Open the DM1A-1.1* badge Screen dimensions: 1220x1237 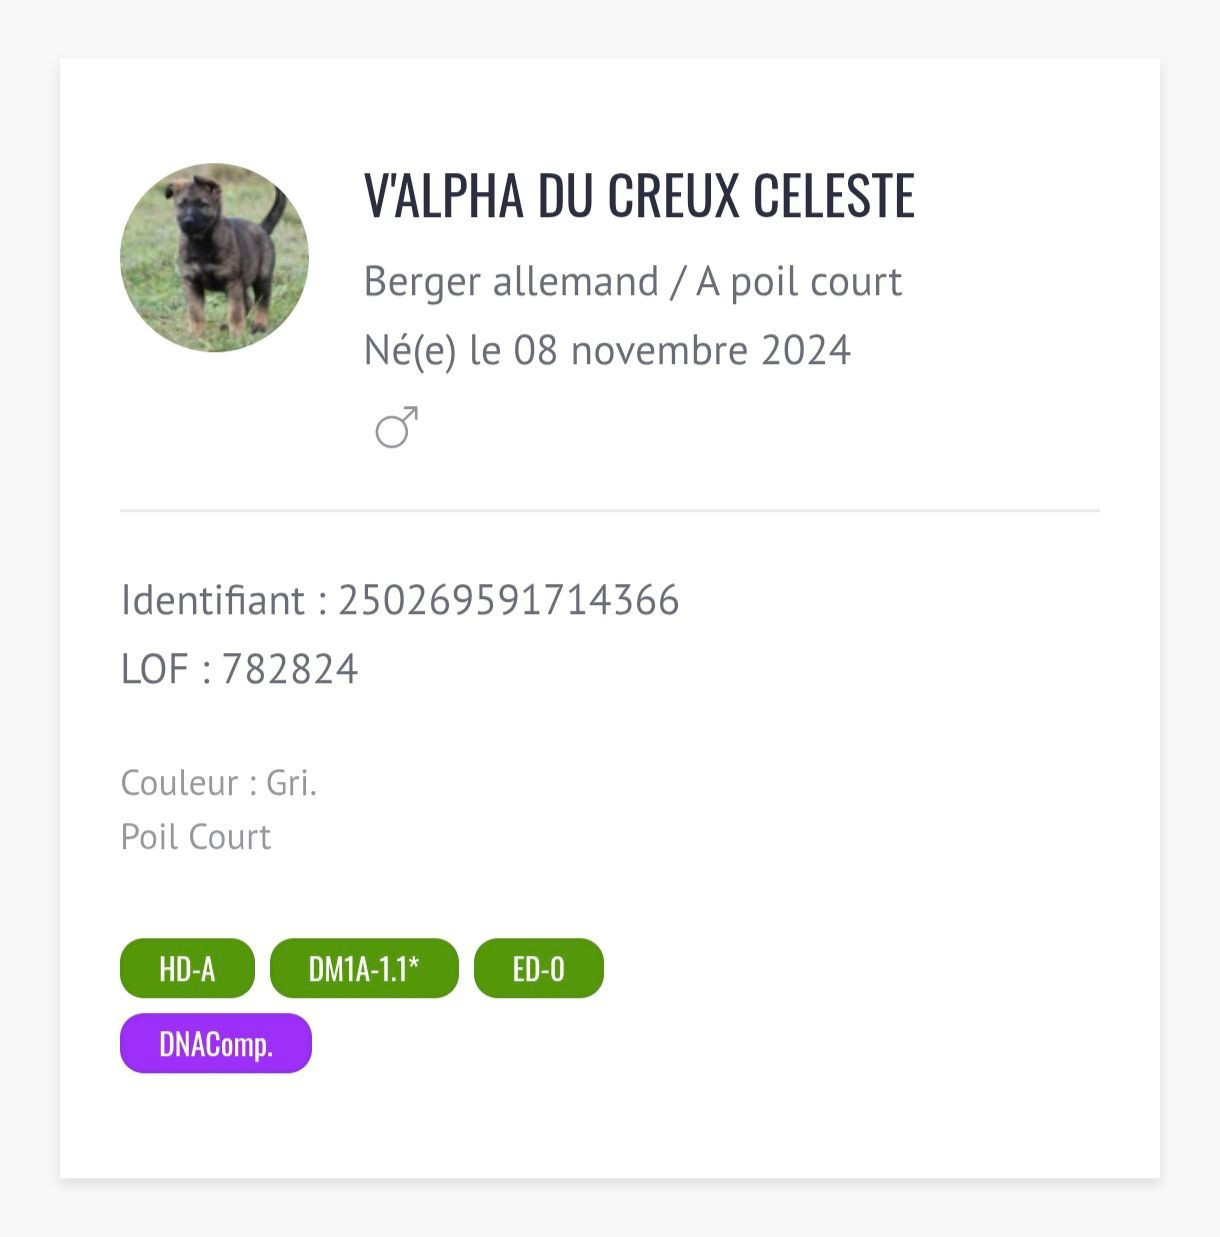pos(364,968)
